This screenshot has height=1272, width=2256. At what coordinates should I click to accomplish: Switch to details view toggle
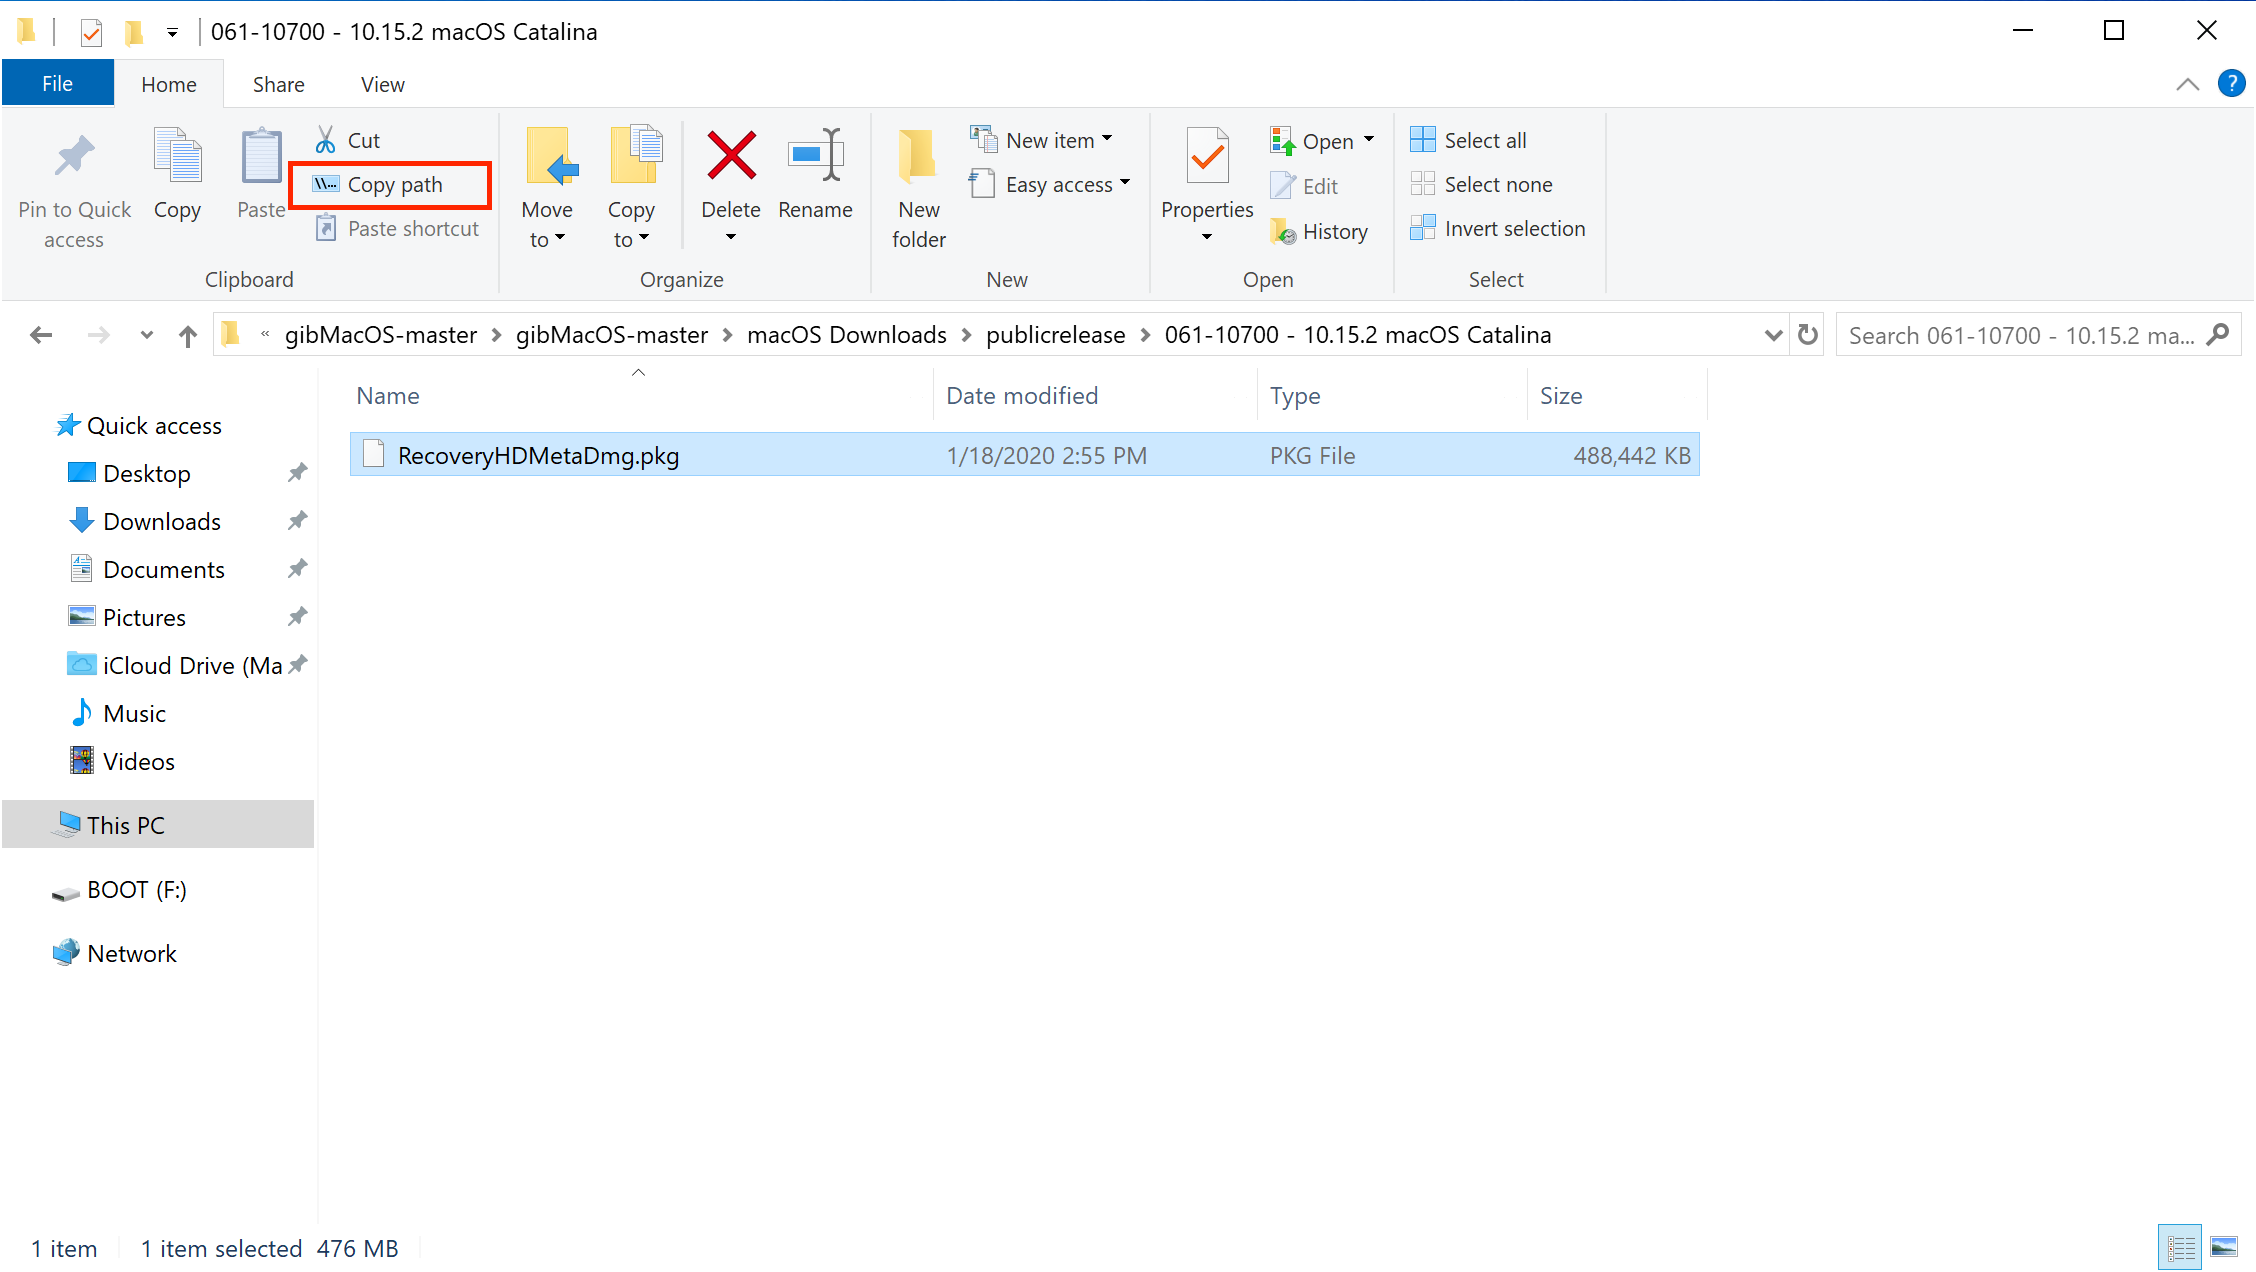tap(2181, 1247)
